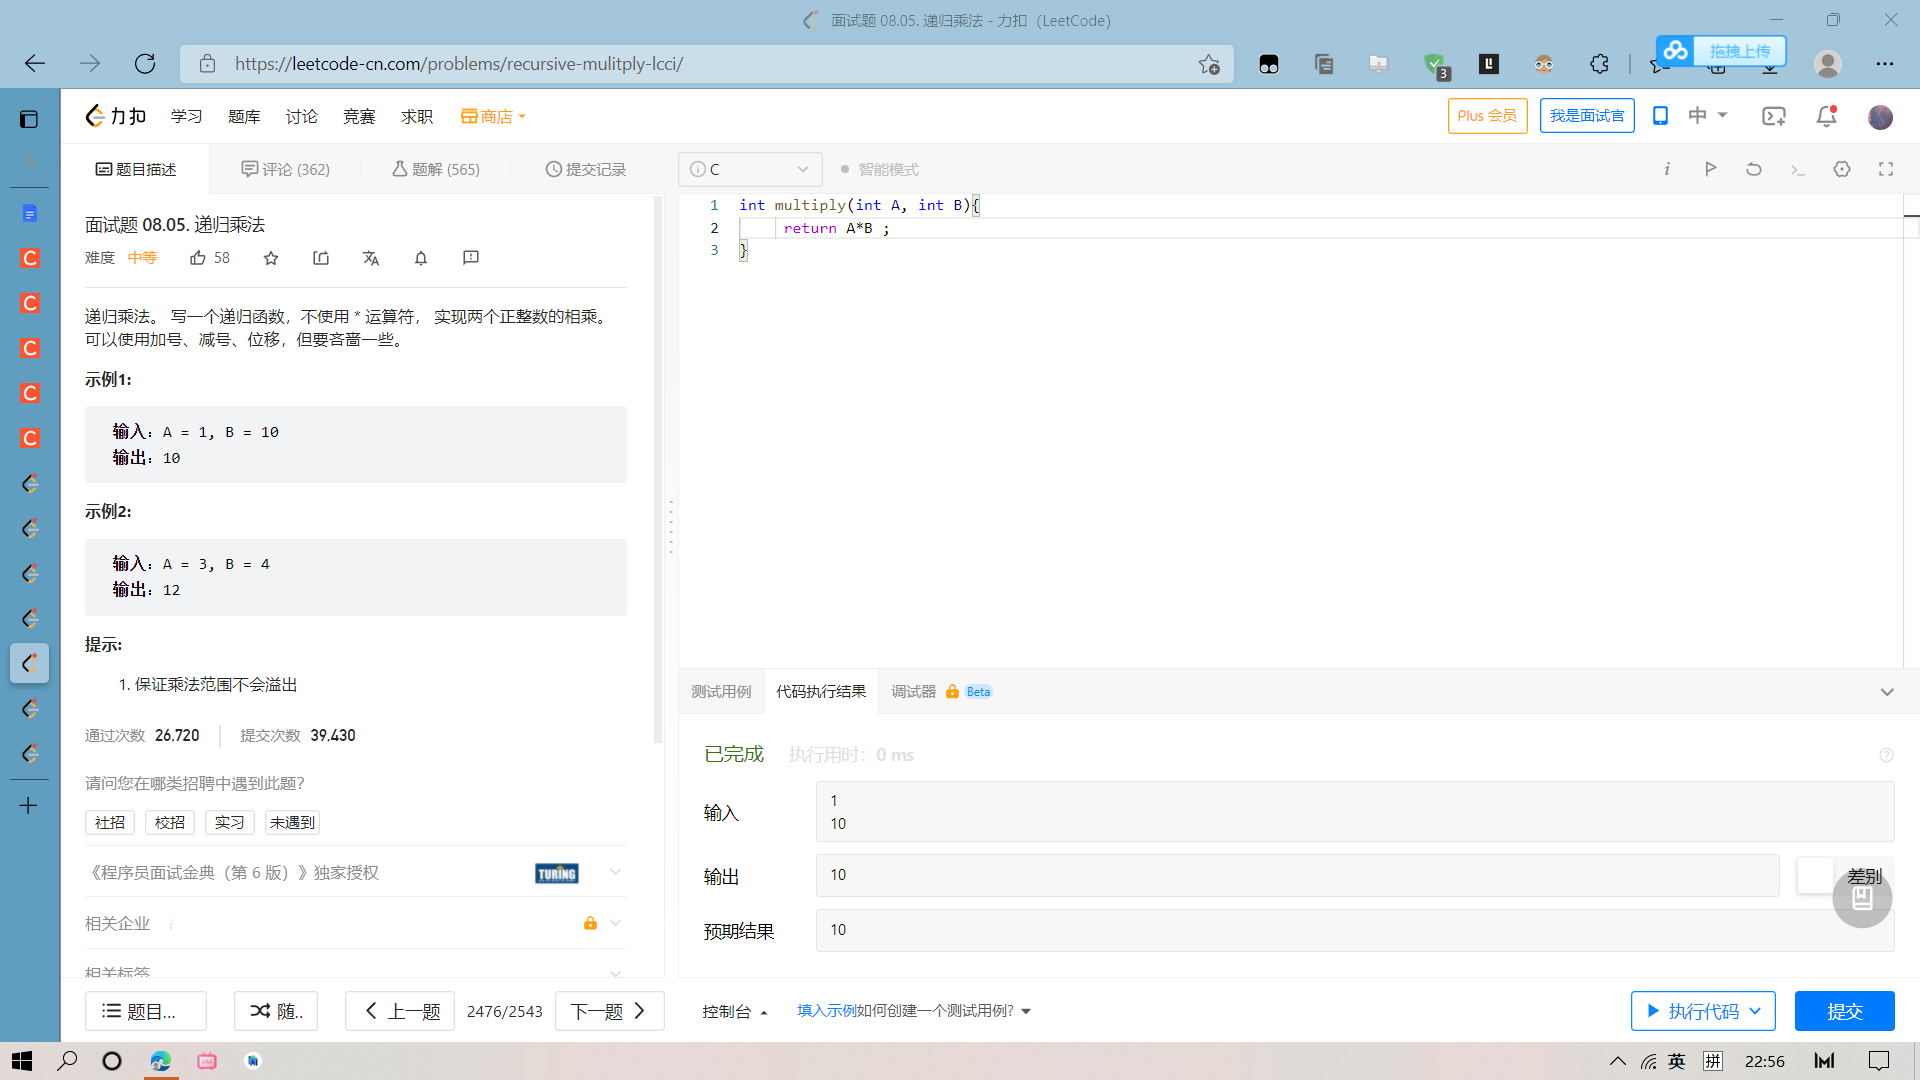
Task: Click the description panel scrollbar
Action: coord(658,470)
